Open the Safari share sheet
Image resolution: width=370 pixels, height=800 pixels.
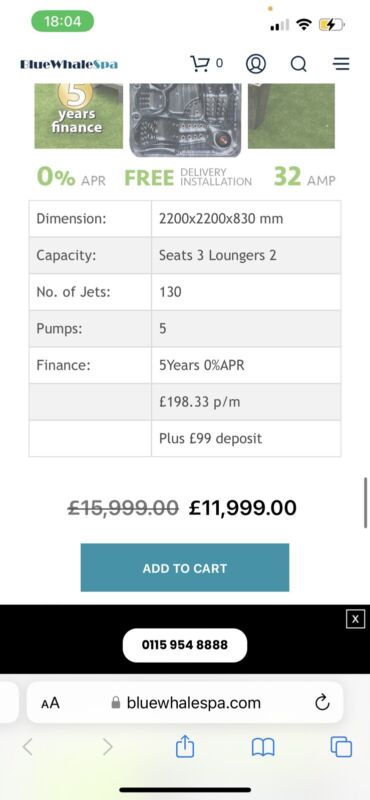(185, 746)
